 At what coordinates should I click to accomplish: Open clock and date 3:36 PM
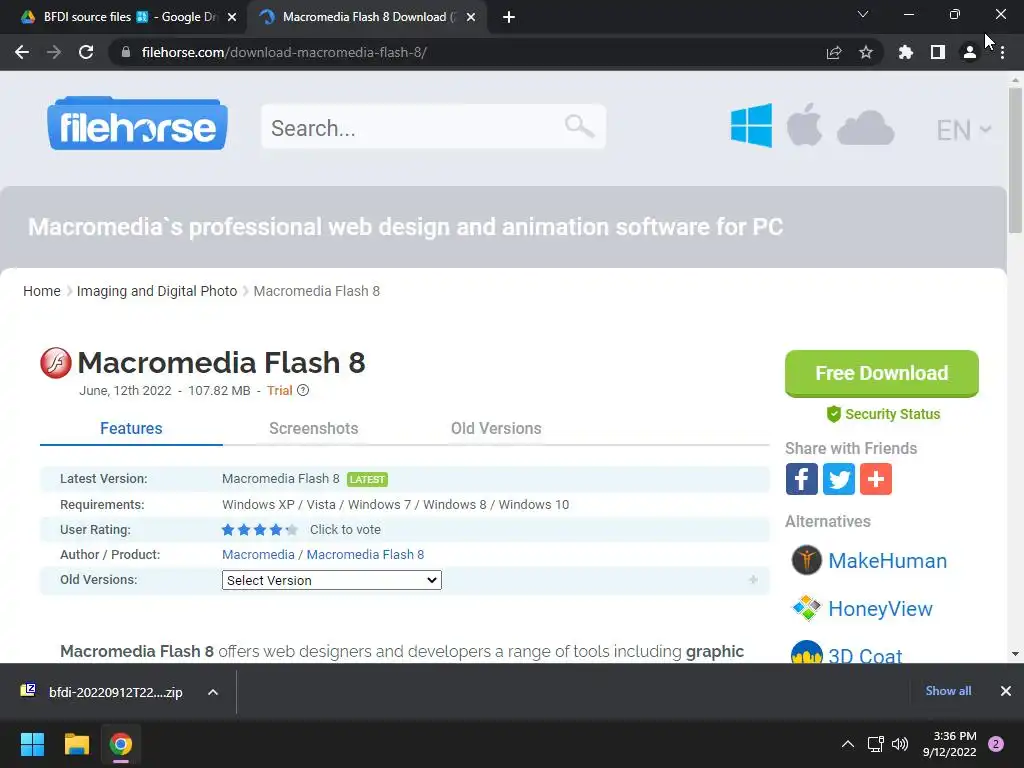click(950, 744)
